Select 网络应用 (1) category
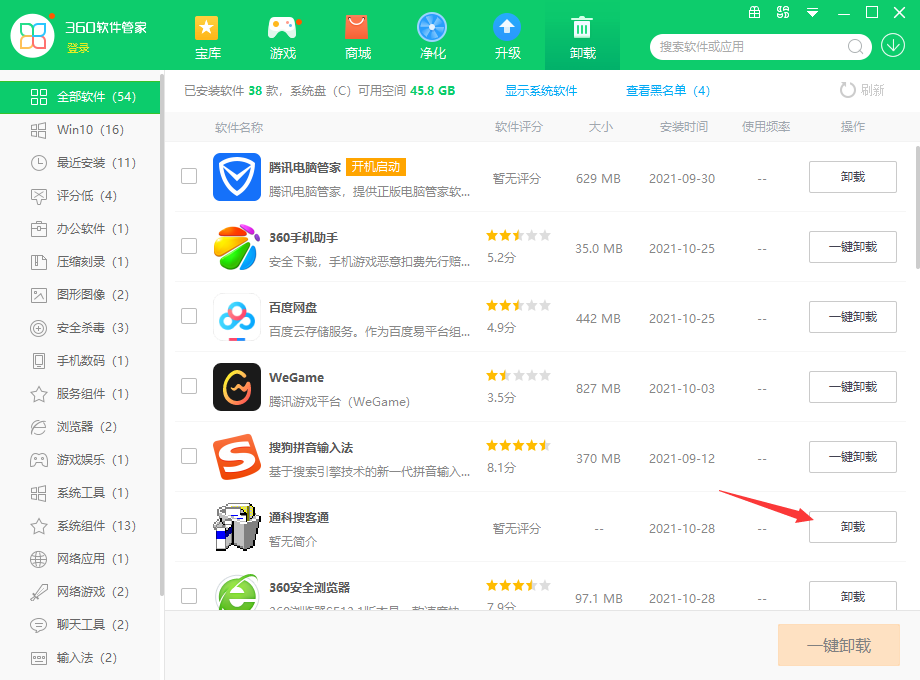This screenshot has width=920, height=680. (80, 559)
